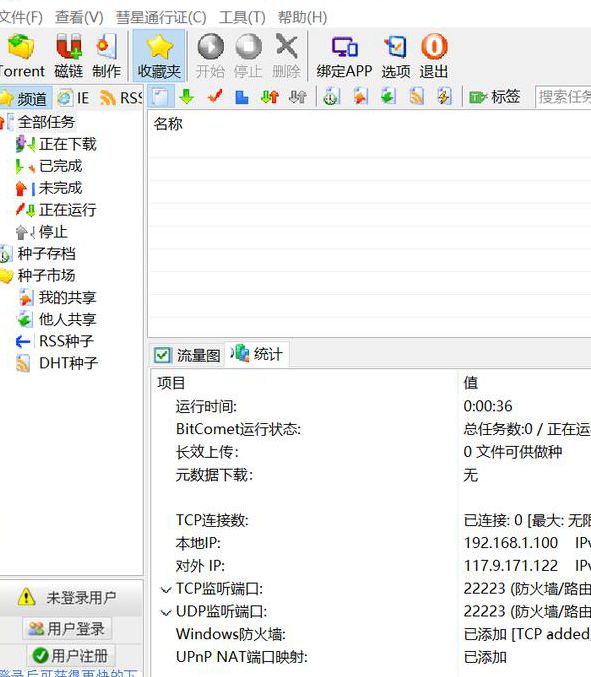The height and width of the screenshot is (677, 591).
Task: Click the login-for-faster-download link
Action: click(68, 673)
